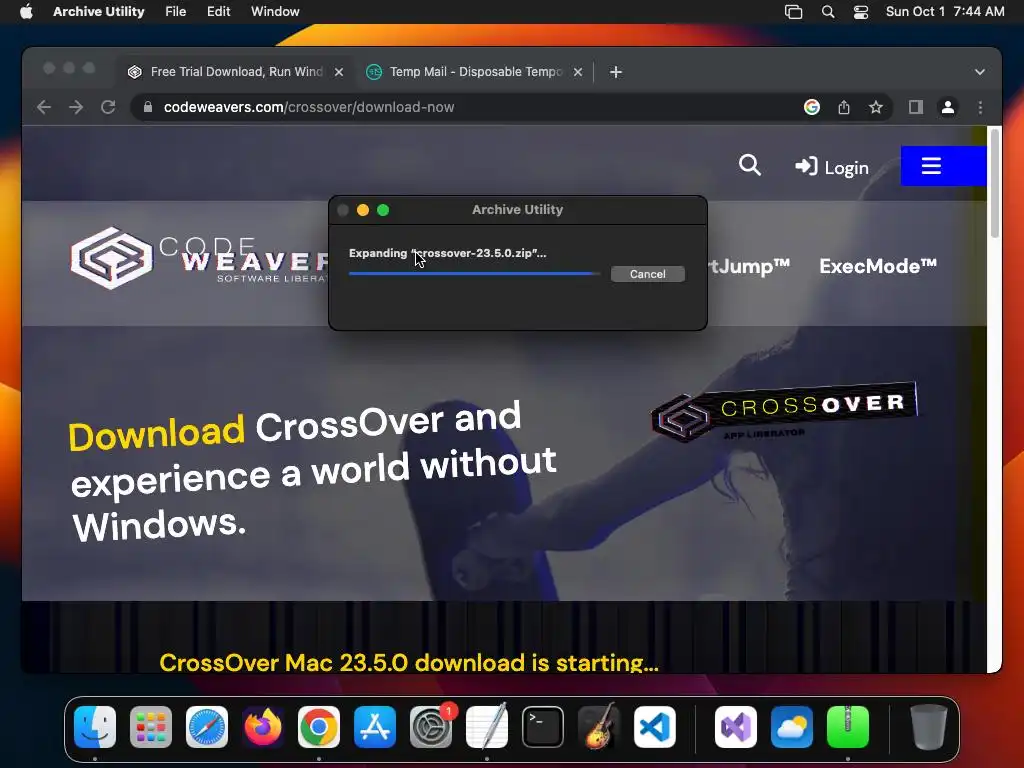Toggle the Chrome side panel
Viewport: 1024px width, 768px height.
coord(916,107)
